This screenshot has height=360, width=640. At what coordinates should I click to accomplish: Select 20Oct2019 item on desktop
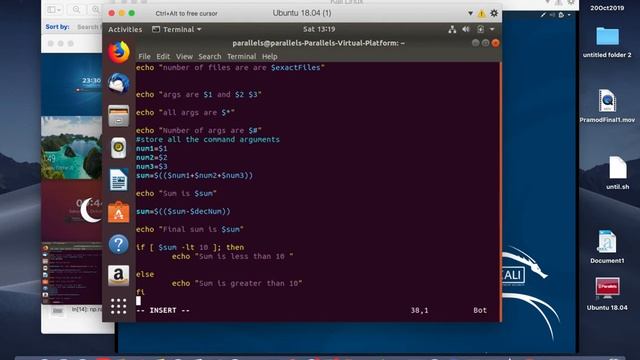tap(607, 8)
